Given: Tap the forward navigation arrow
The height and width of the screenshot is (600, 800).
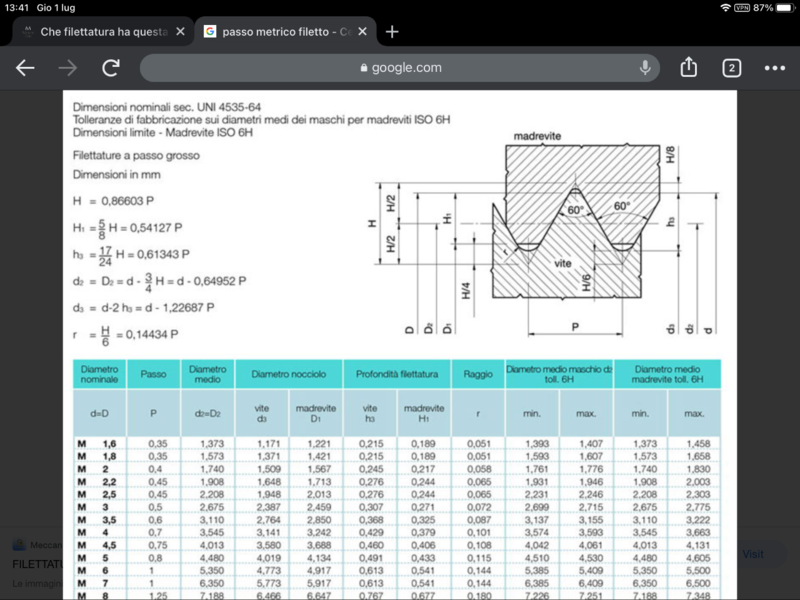Looking at the screenshot, I should tap(66, 70).
